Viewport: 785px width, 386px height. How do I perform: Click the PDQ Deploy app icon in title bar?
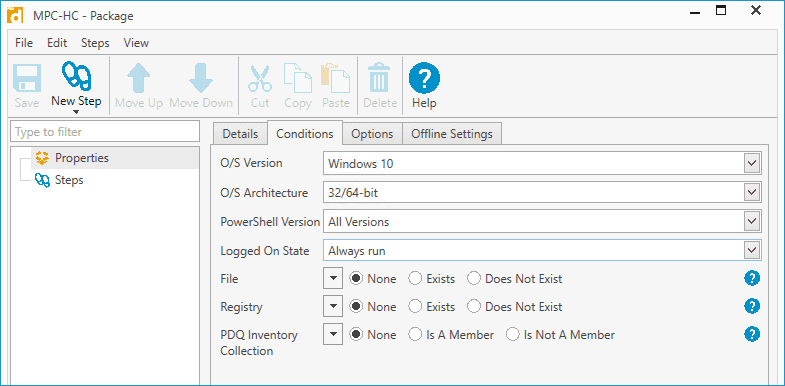point(15,15)
